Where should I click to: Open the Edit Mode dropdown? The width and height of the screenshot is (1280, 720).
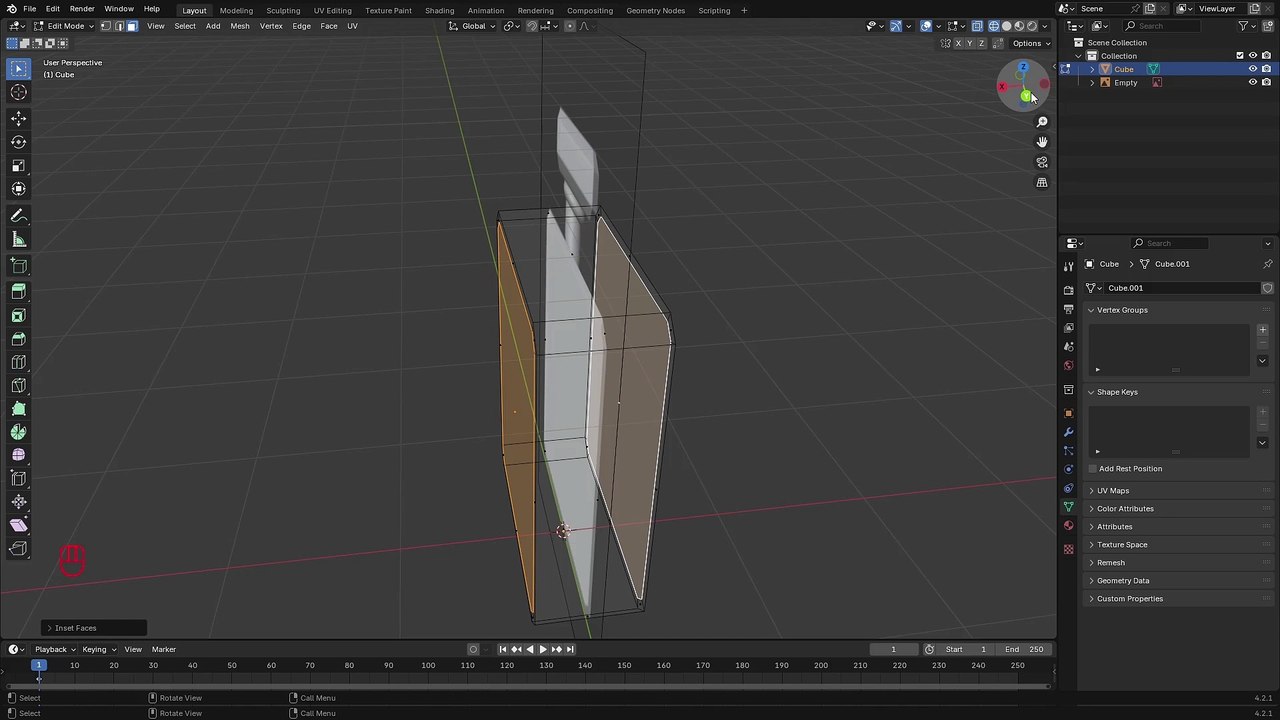click(65, 26)
